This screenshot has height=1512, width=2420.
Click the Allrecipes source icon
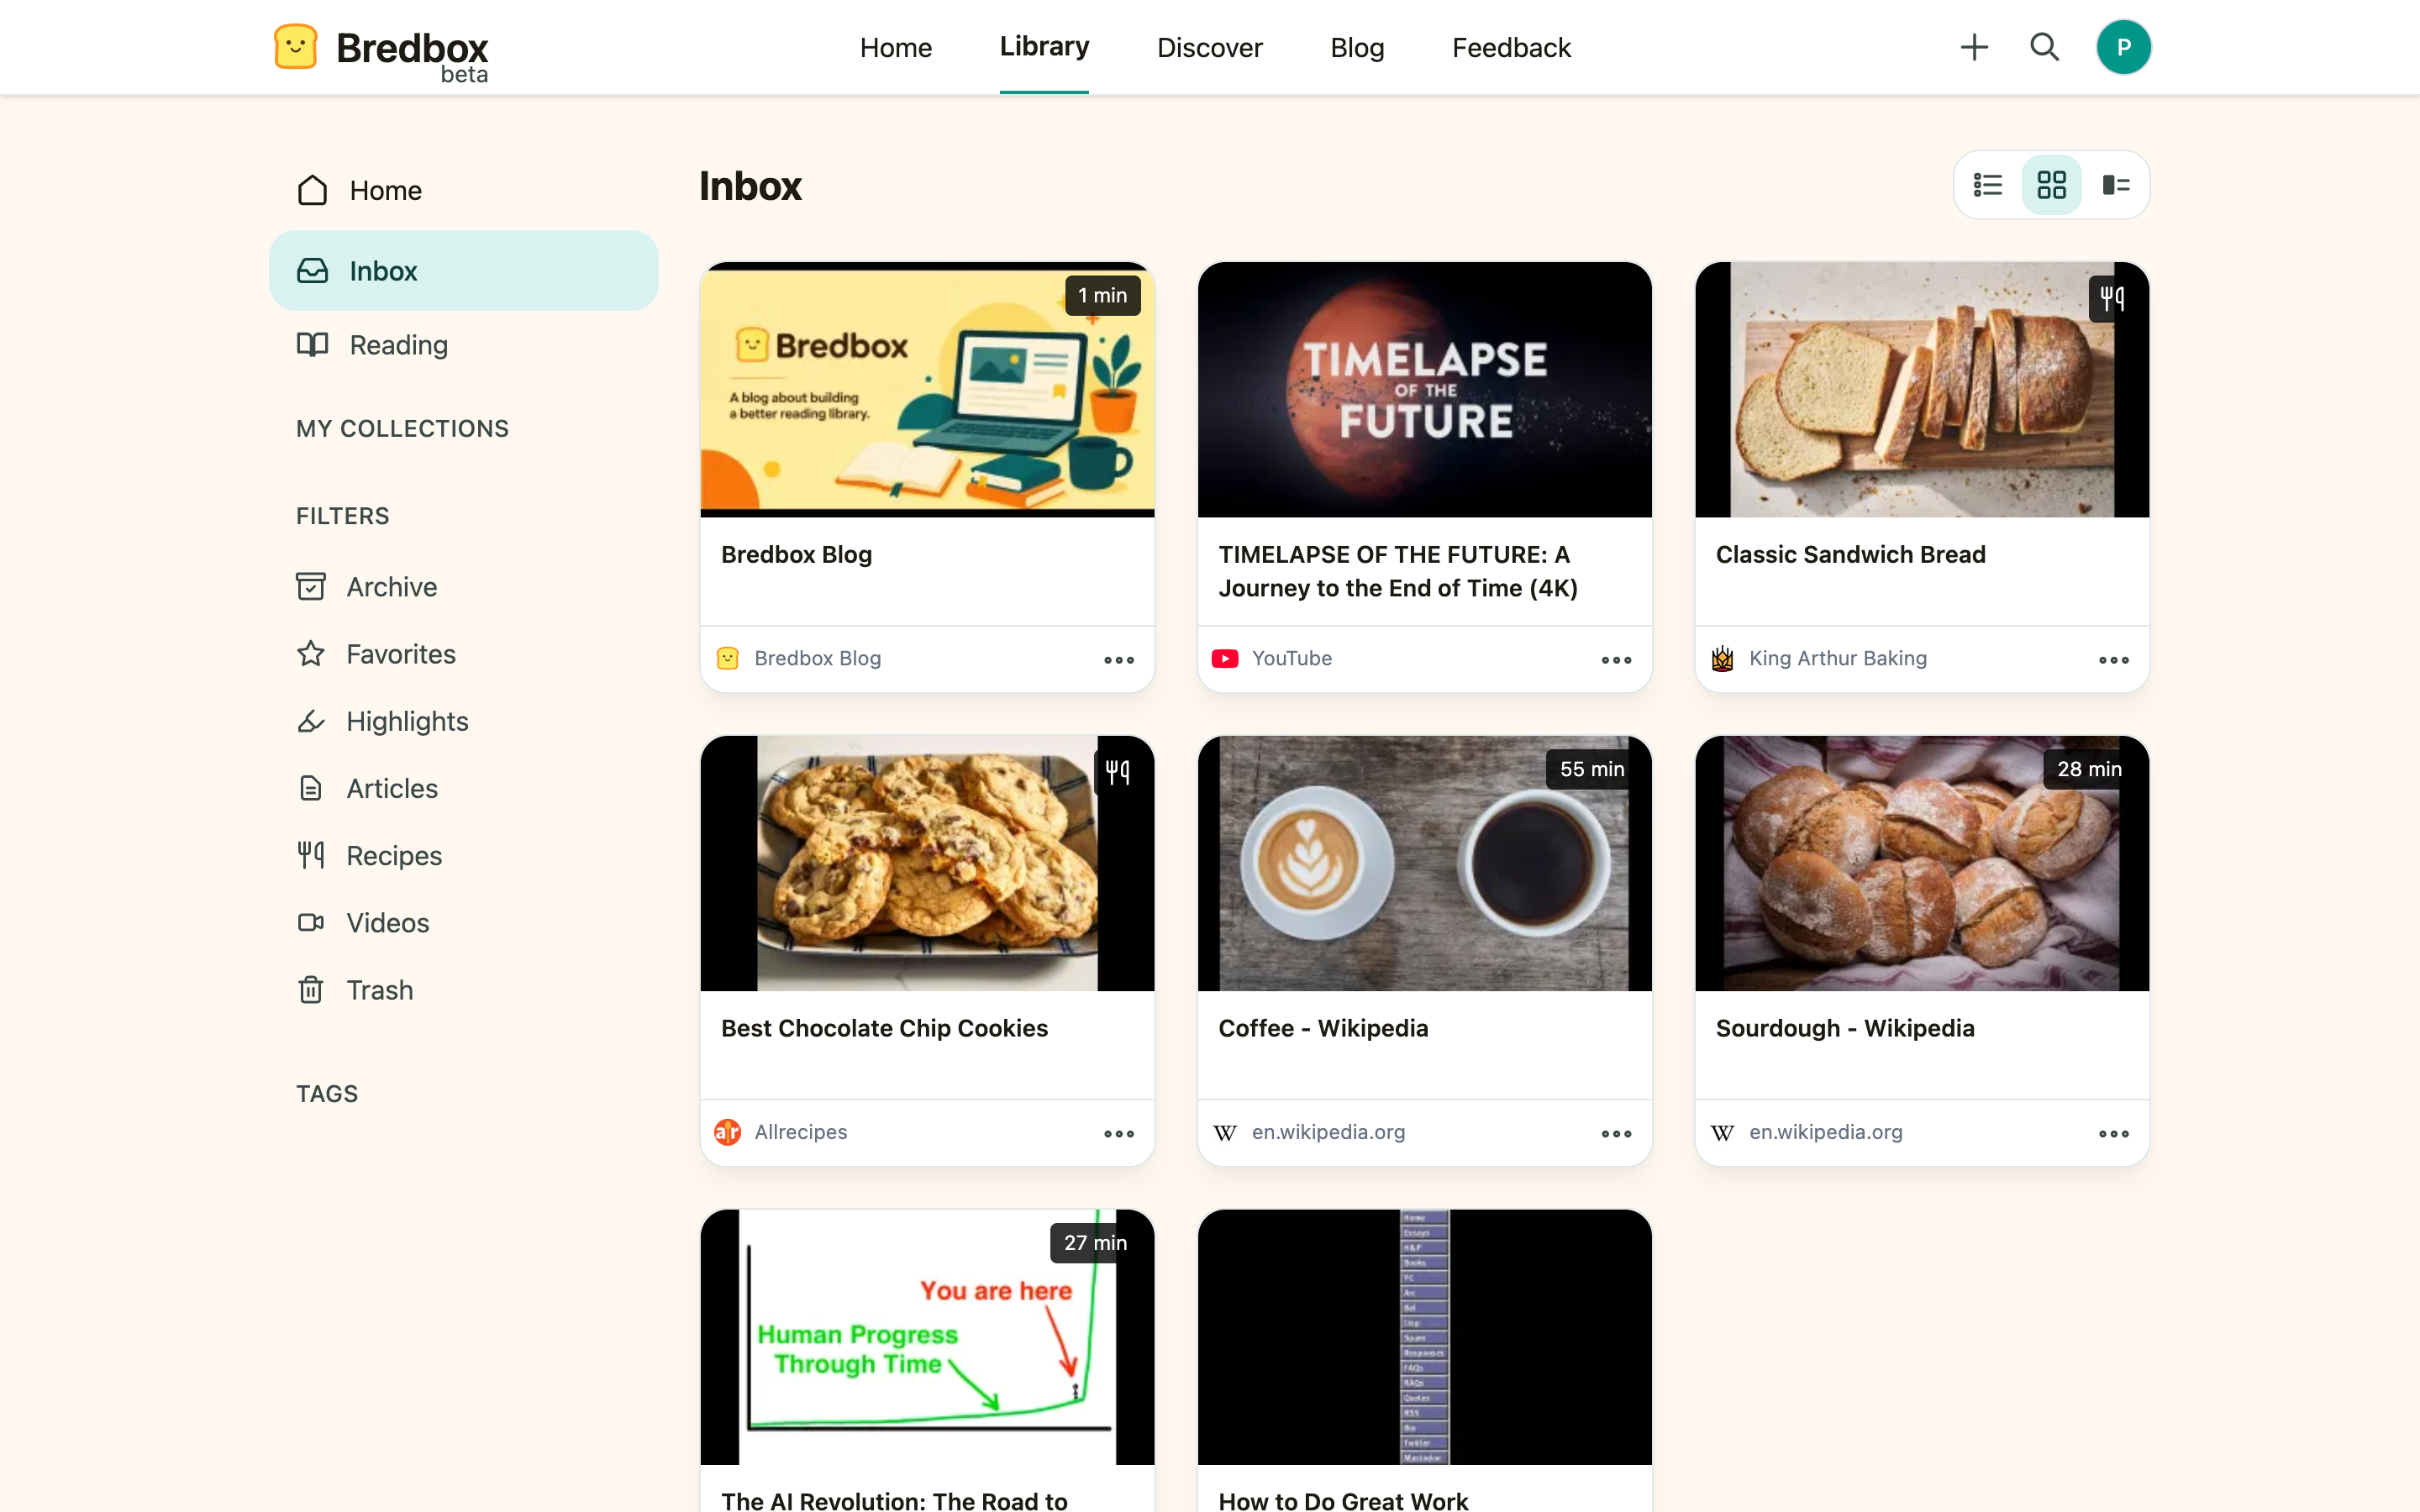pyautogui.click(x=728, y=1132)
